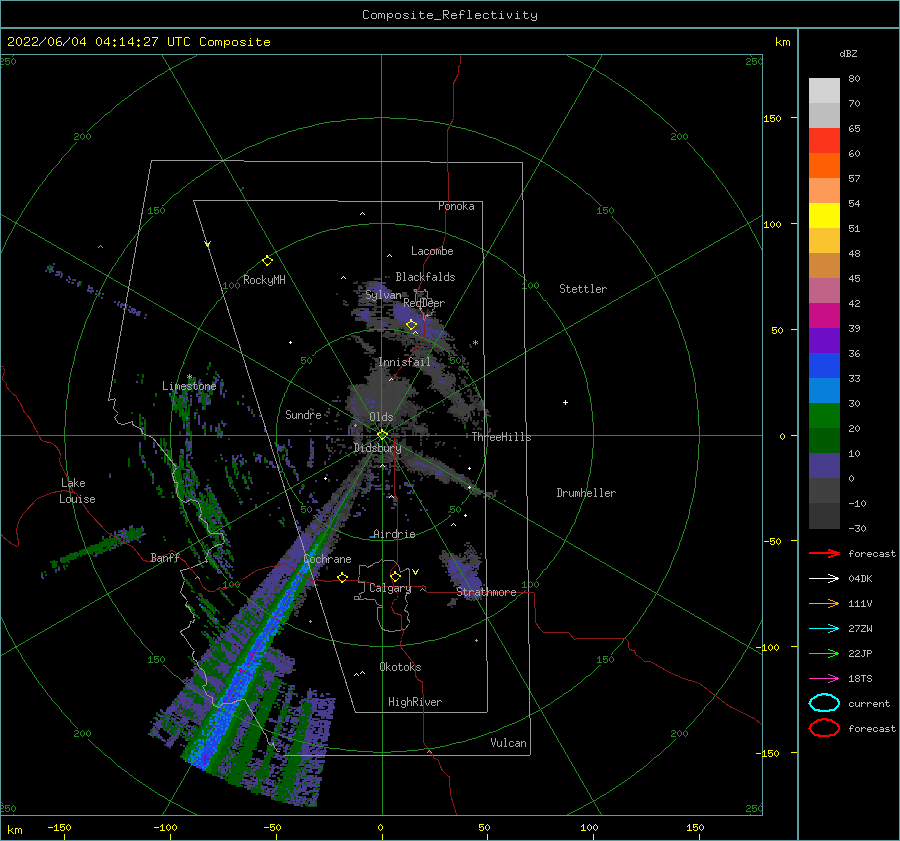Click yellow diamond marker above Calgary label
The image size is (900, 841).
pyautogui.click(x=395, y=576)
